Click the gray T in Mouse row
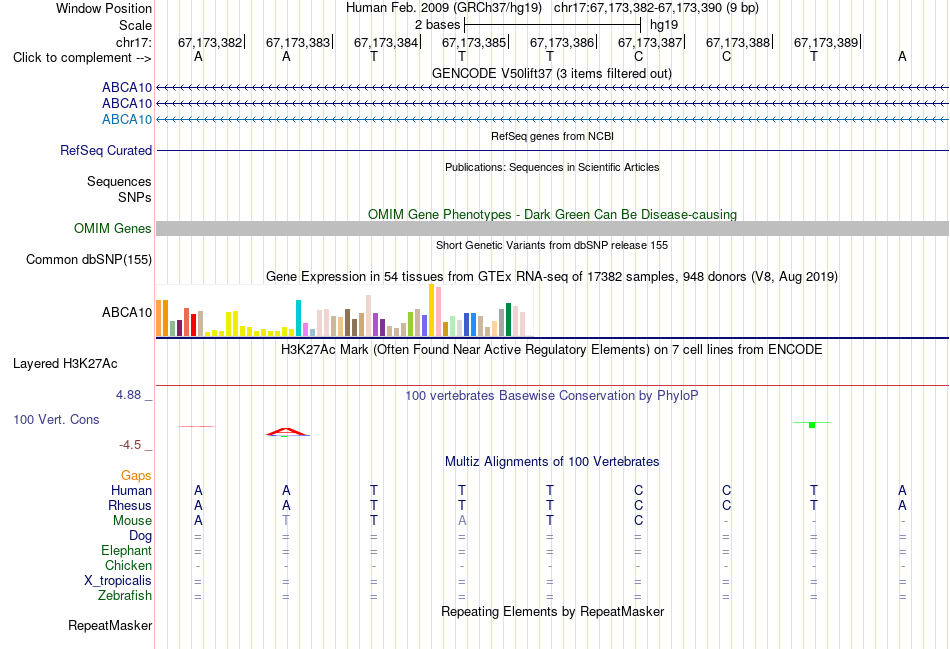 (286, 521)
